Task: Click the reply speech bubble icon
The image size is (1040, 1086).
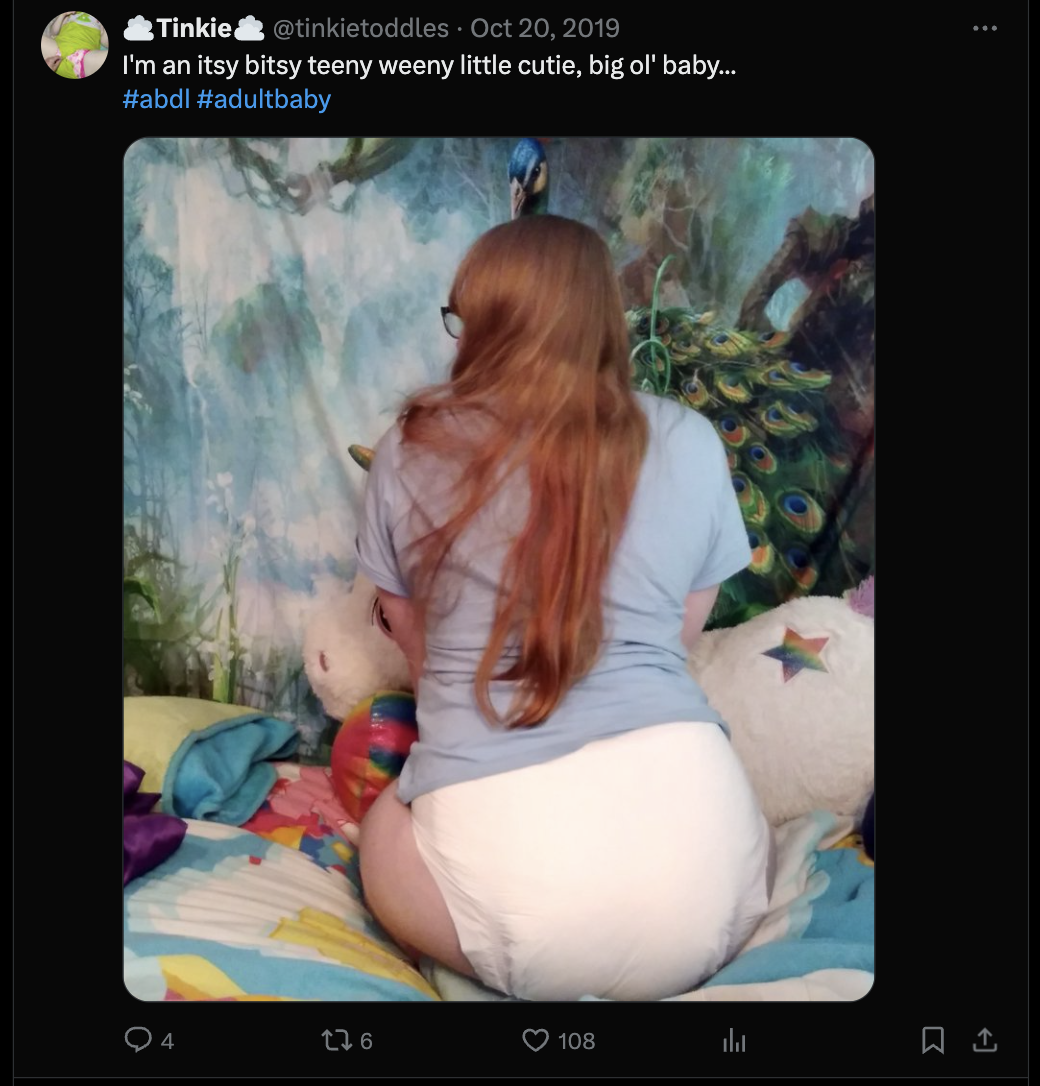Action: [138, 1039]
